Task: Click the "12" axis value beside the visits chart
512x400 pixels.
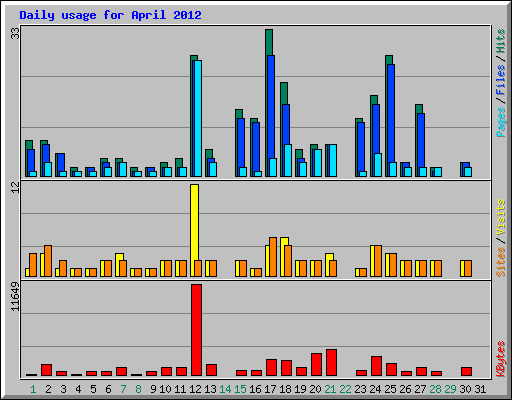Action: (15, 188)
